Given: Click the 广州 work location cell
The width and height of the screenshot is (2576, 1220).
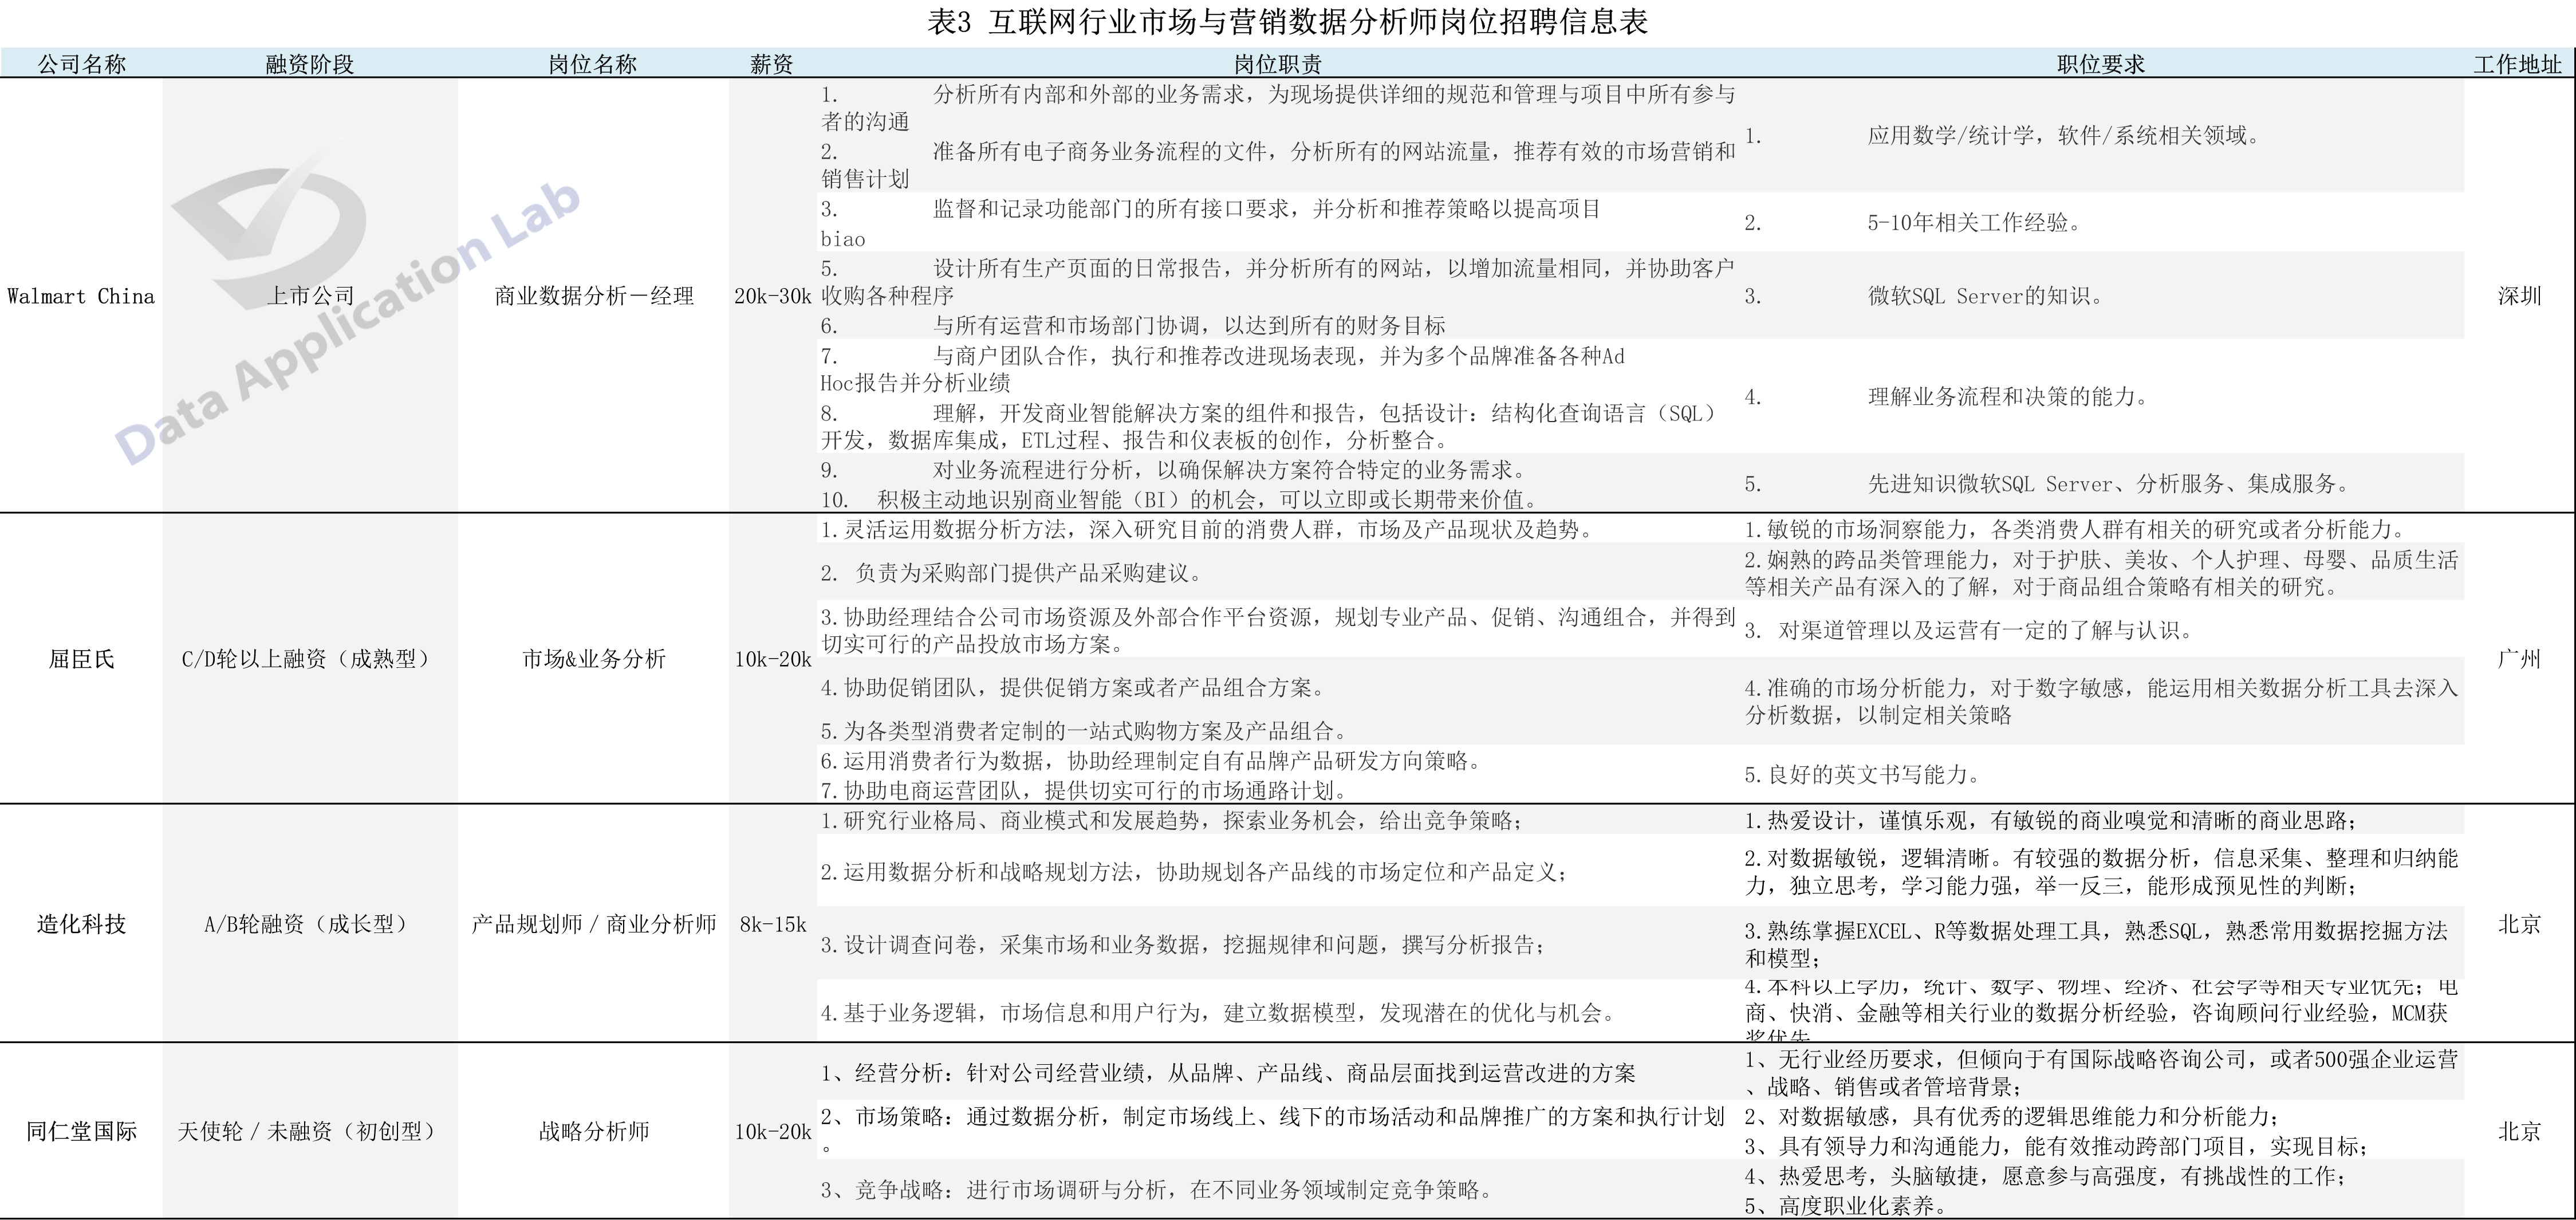Looking at the screenshot, I should (2518, 659).
